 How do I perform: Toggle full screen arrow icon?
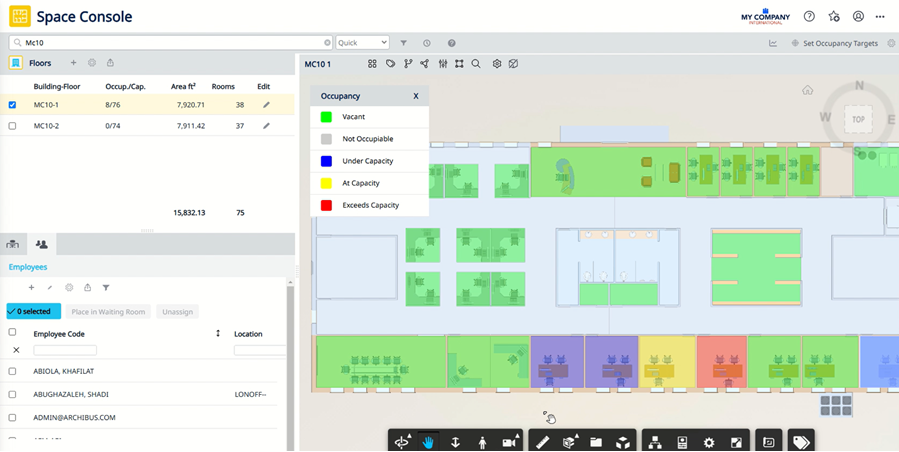coord(736,442)
